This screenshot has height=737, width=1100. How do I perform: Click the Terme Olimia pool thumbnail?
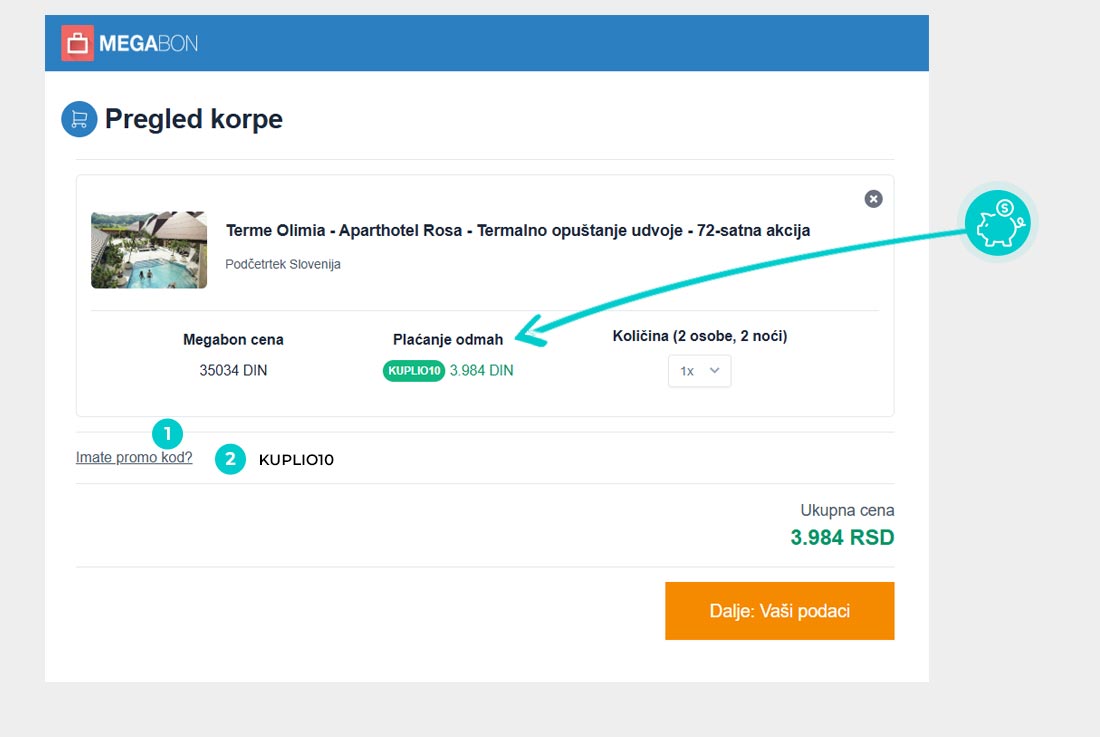click(149, 250)
